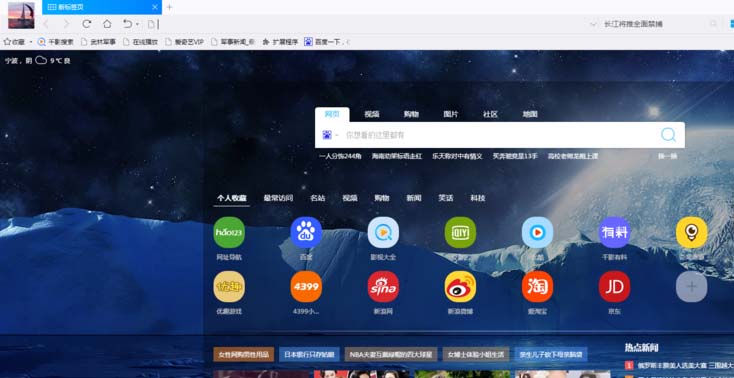734x378 pixels.
Task: Click the user avatar sailboat picture
Action: pos(21,15)
